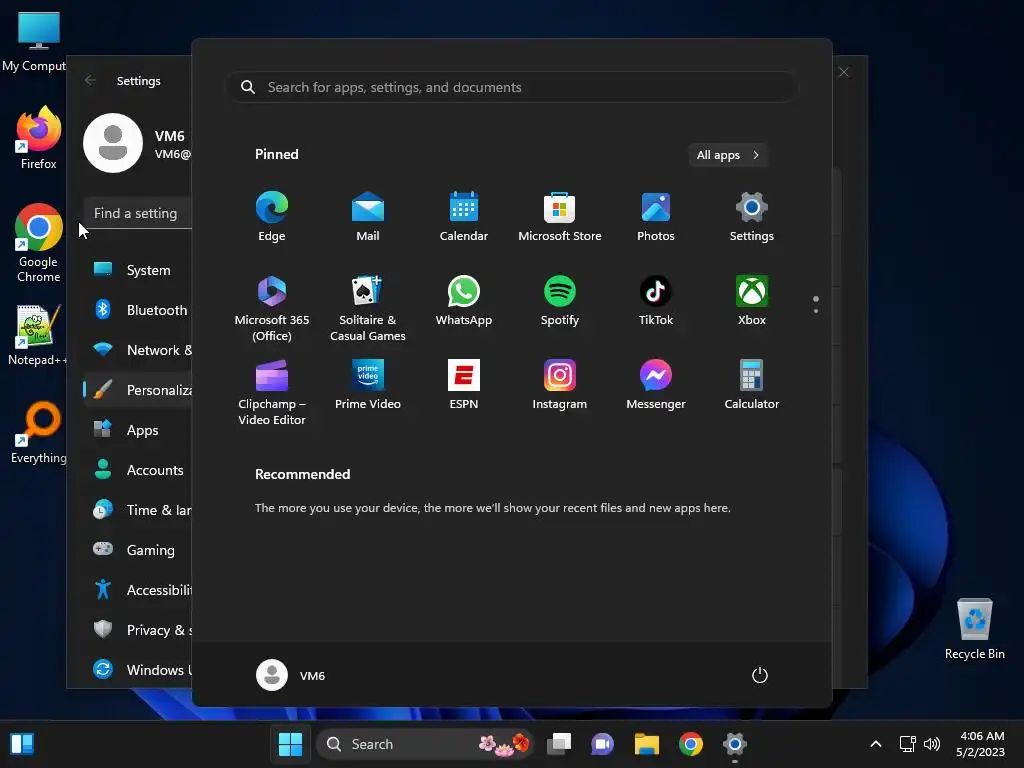Open Bluetooth section in Settings
Screen dimensions: 1024x768
137,310
